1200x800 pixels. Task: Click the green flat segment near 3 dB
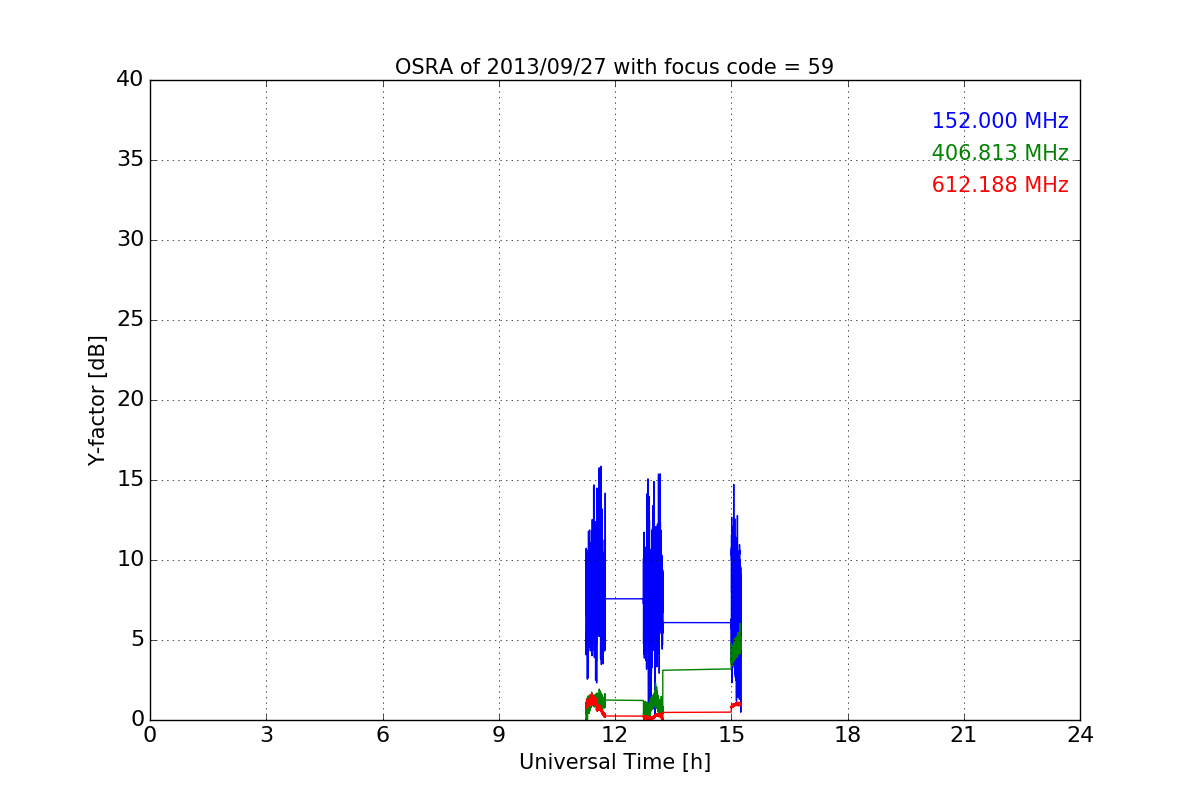coord(697,669)
